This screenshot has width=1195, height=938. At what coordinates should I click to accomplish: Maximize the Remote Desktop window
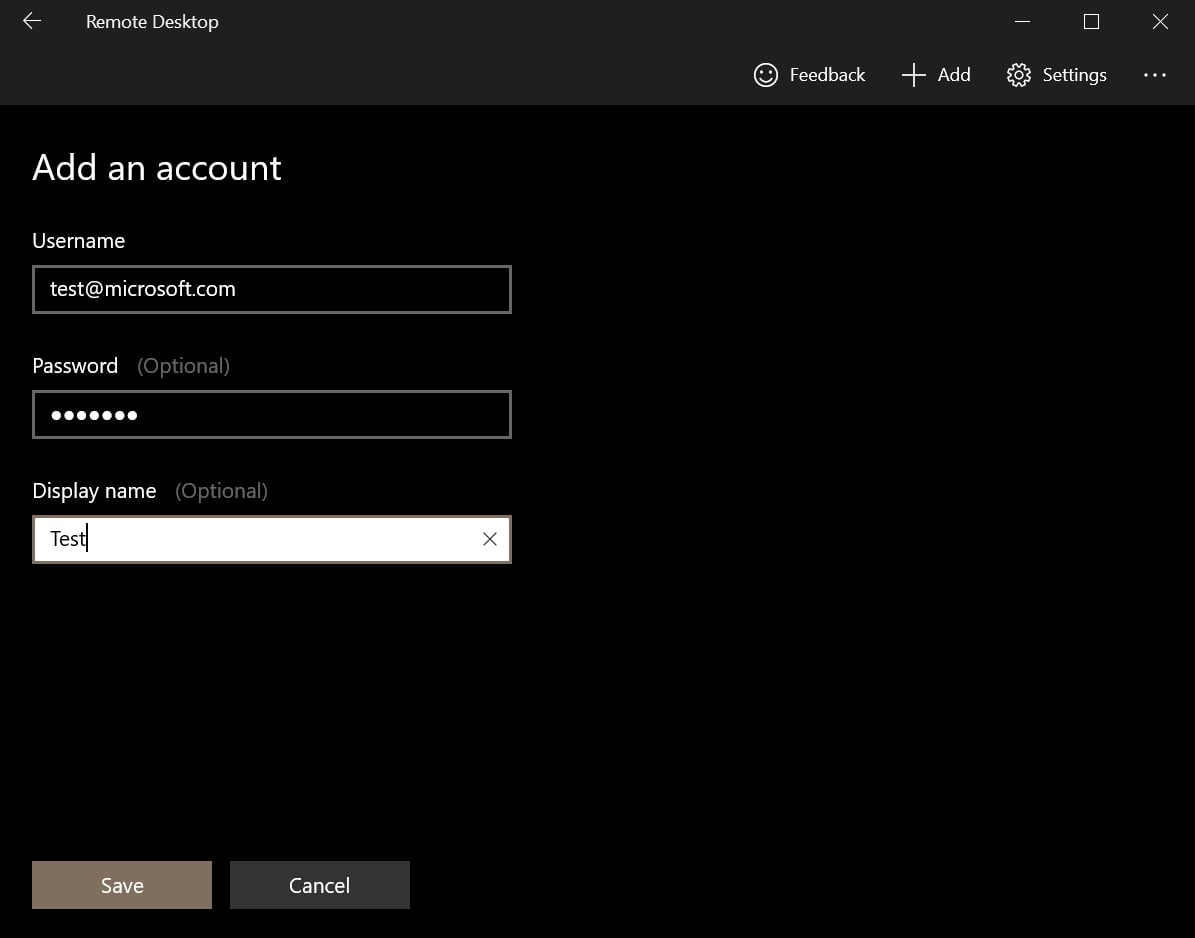coord(1091,21)
